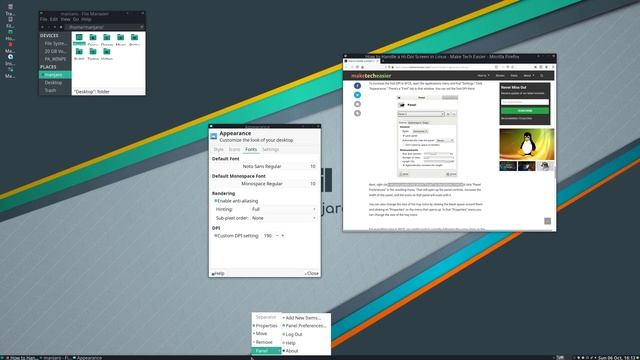Switch to the Icons tab in Appearance
The image size is (640, 360).
point(234,149)
